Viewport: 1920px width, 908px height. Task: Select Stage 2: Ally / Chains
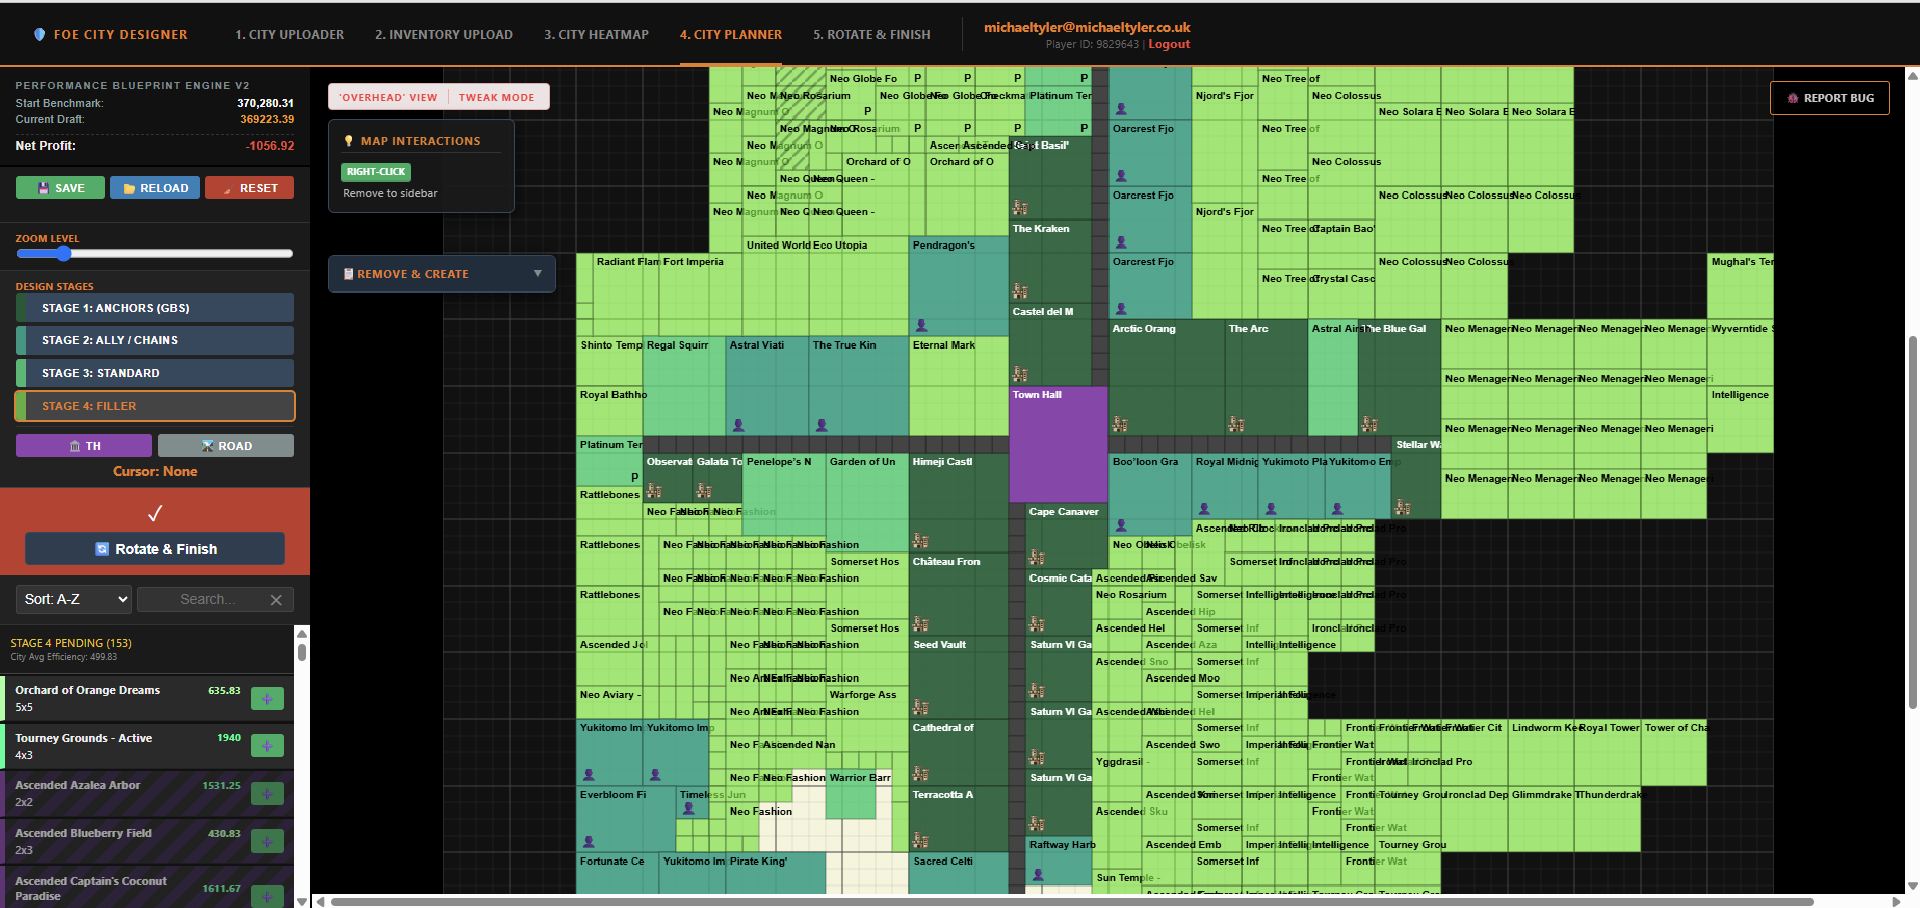coord(155,340)
